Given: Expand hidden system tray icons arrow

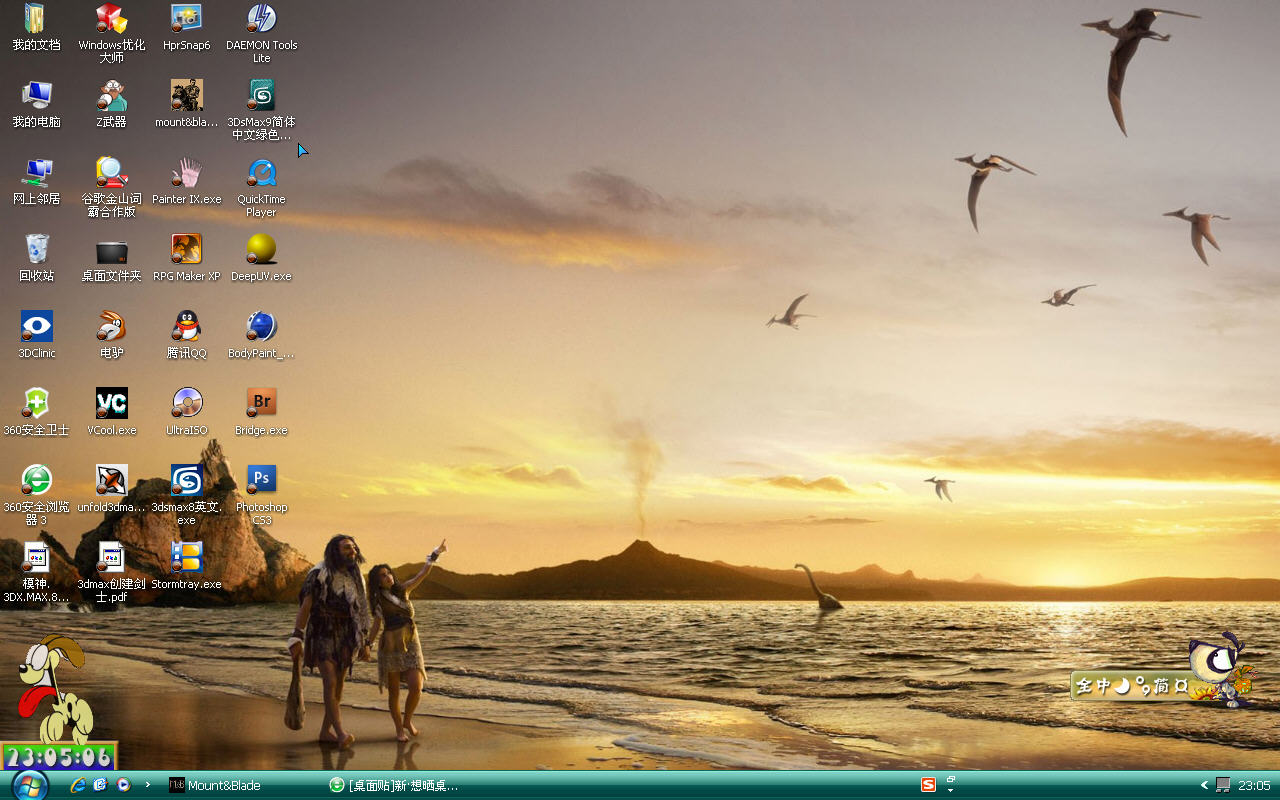Looking at the screenshot, I should 1205,785.
